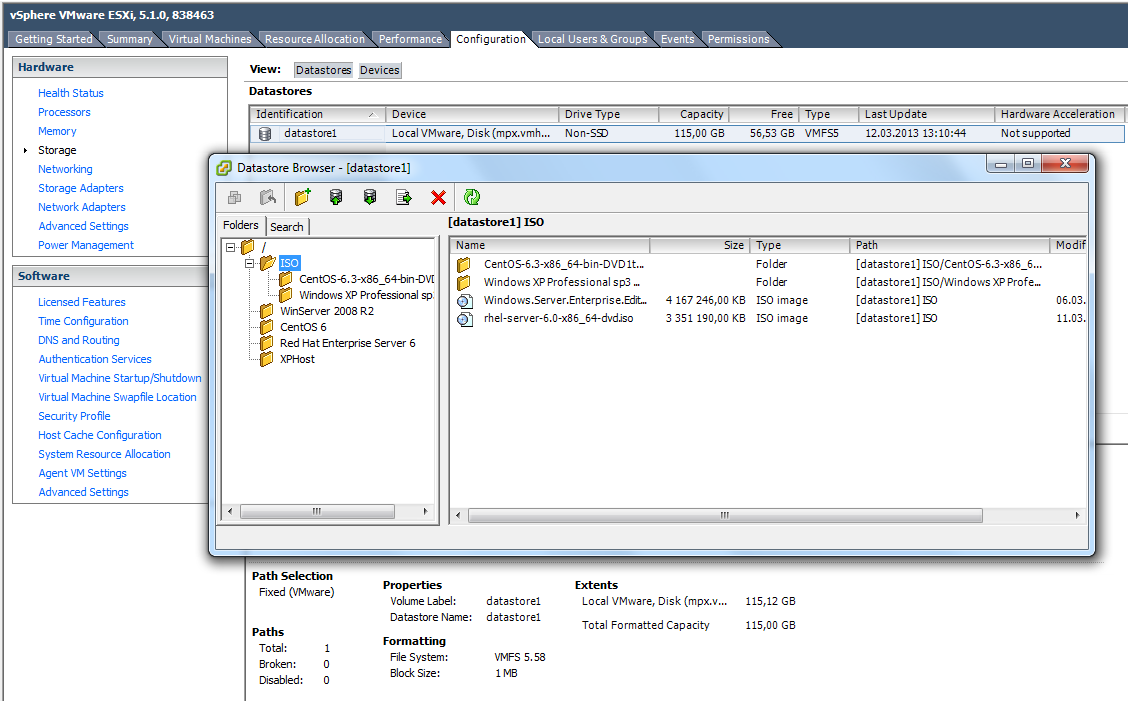Click the Create new folder toolbar icon

pyautogui.click(x=302, y=197)
